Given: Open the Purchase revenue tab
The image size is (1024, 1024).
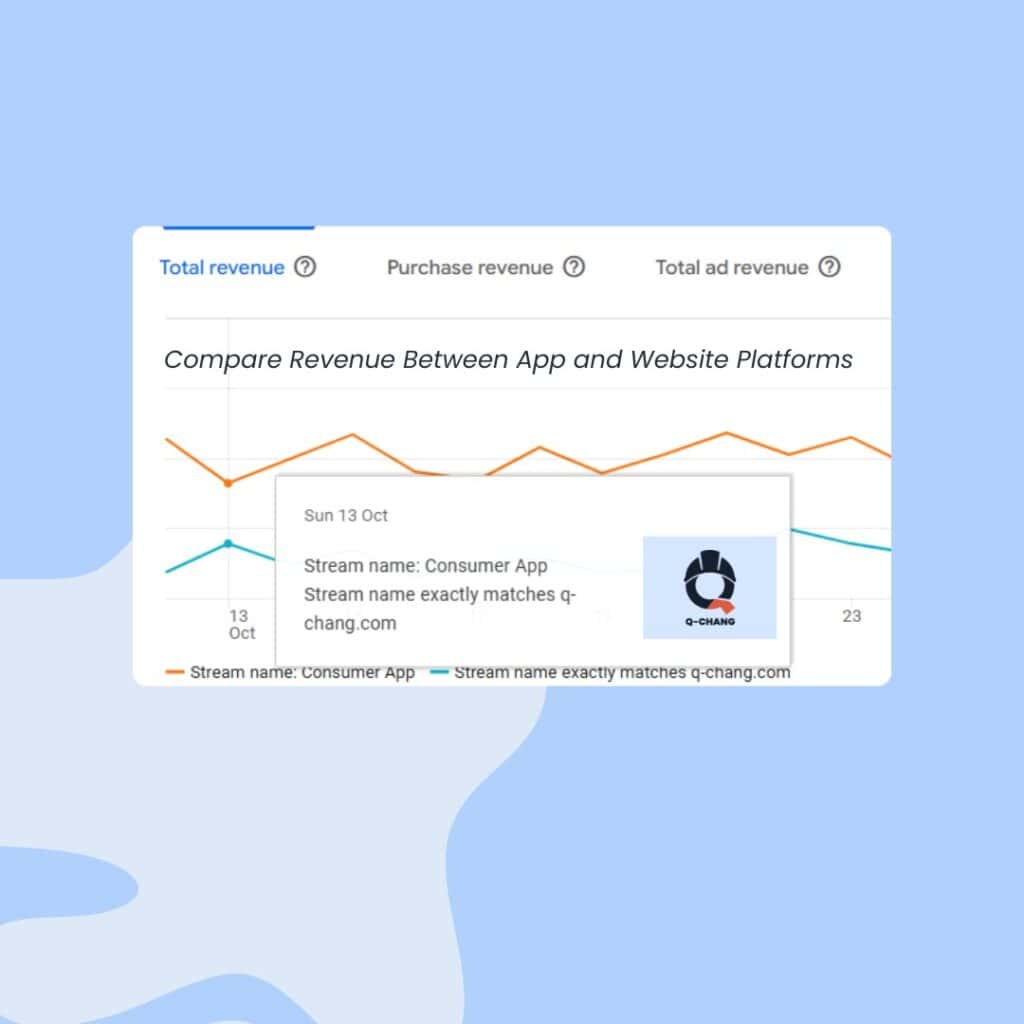Looking at the screenshot, I should point(470,267).
